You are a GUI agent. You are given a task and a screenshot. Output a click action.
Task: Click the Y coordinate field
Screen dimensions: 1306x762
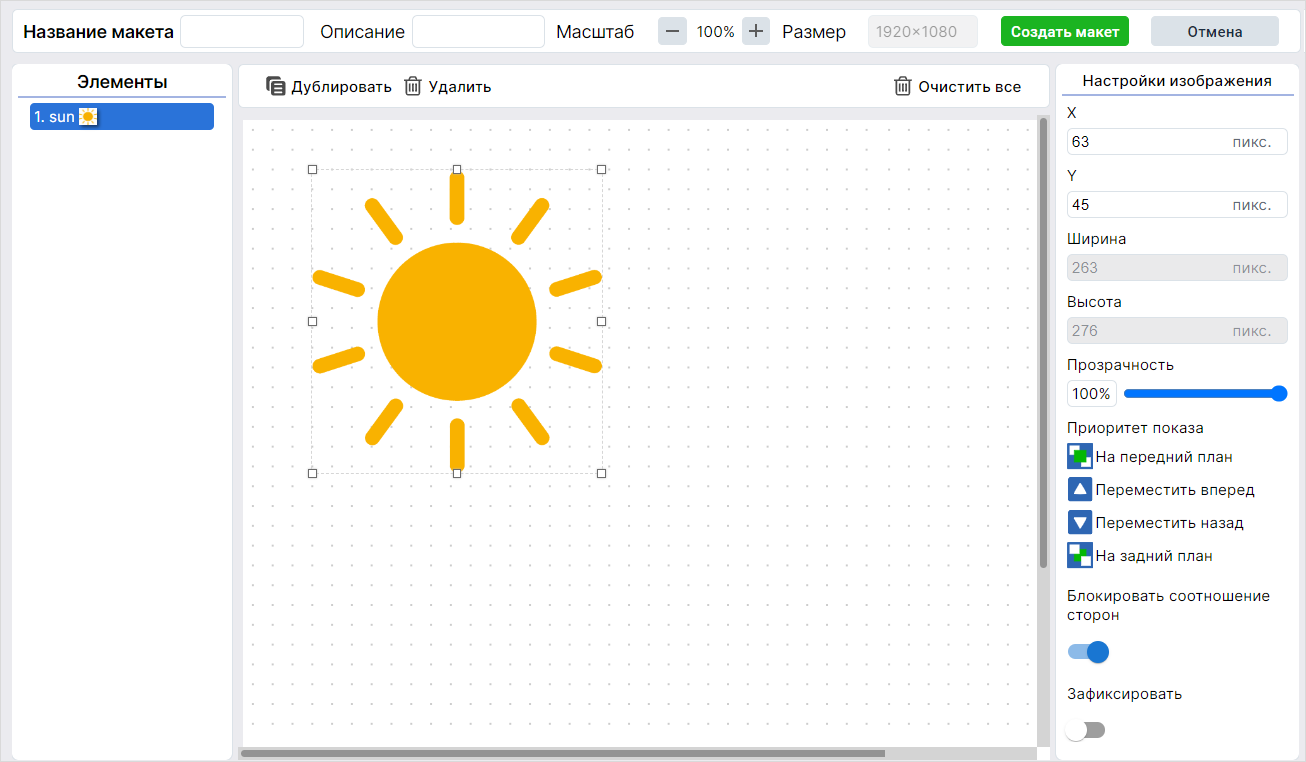(x=1147, y=205)
